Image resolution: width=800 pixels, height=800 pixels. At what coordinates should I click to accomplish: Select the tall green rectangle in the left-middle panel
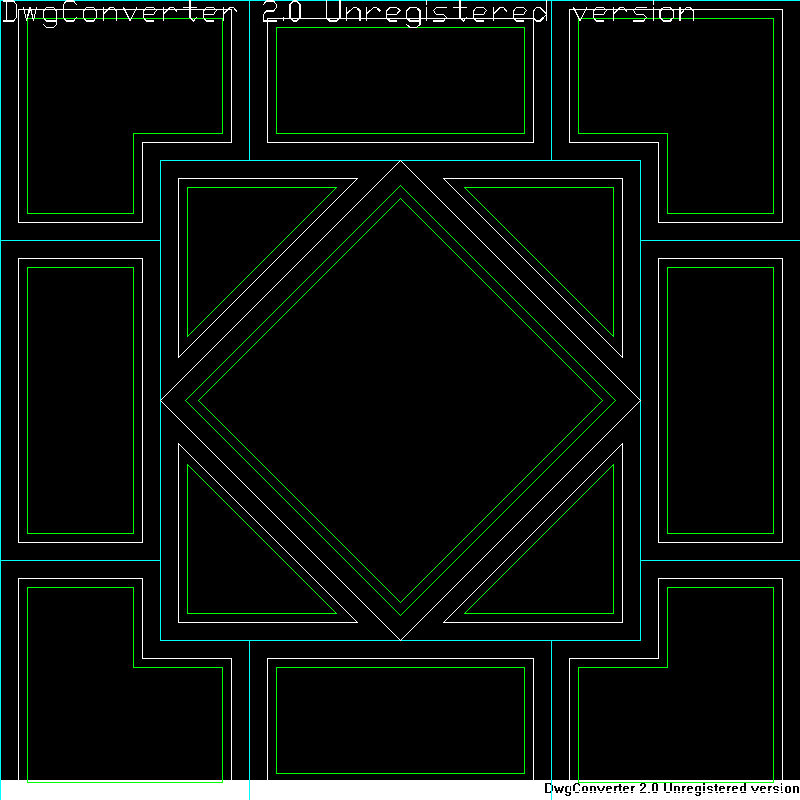(81, 401)
